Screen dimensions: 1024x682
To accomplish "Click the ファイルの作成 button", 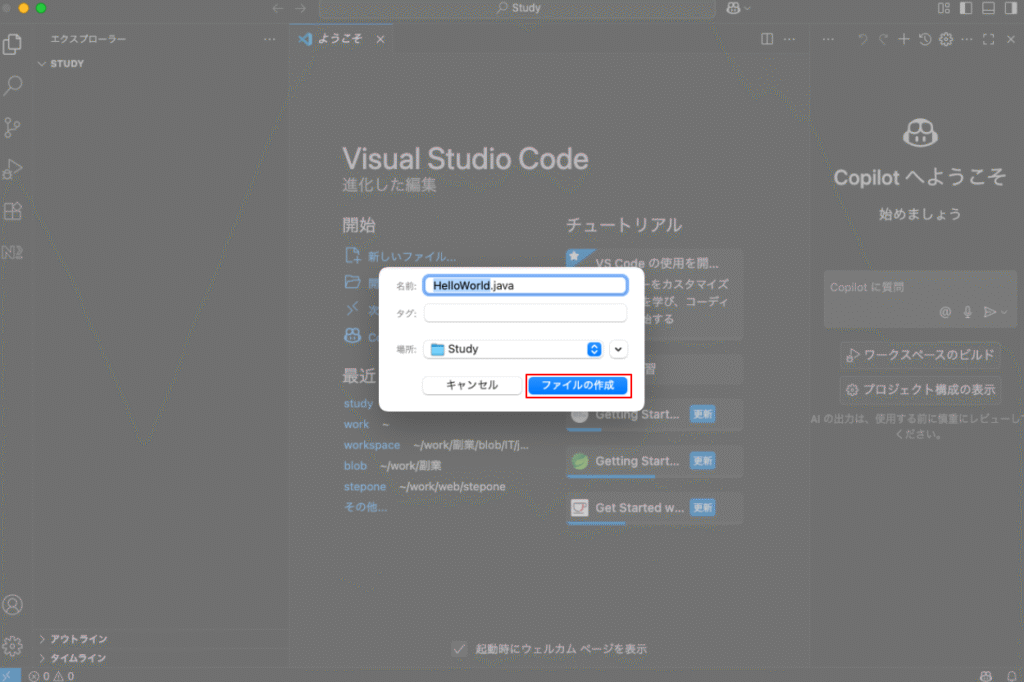I will [578, 385].
